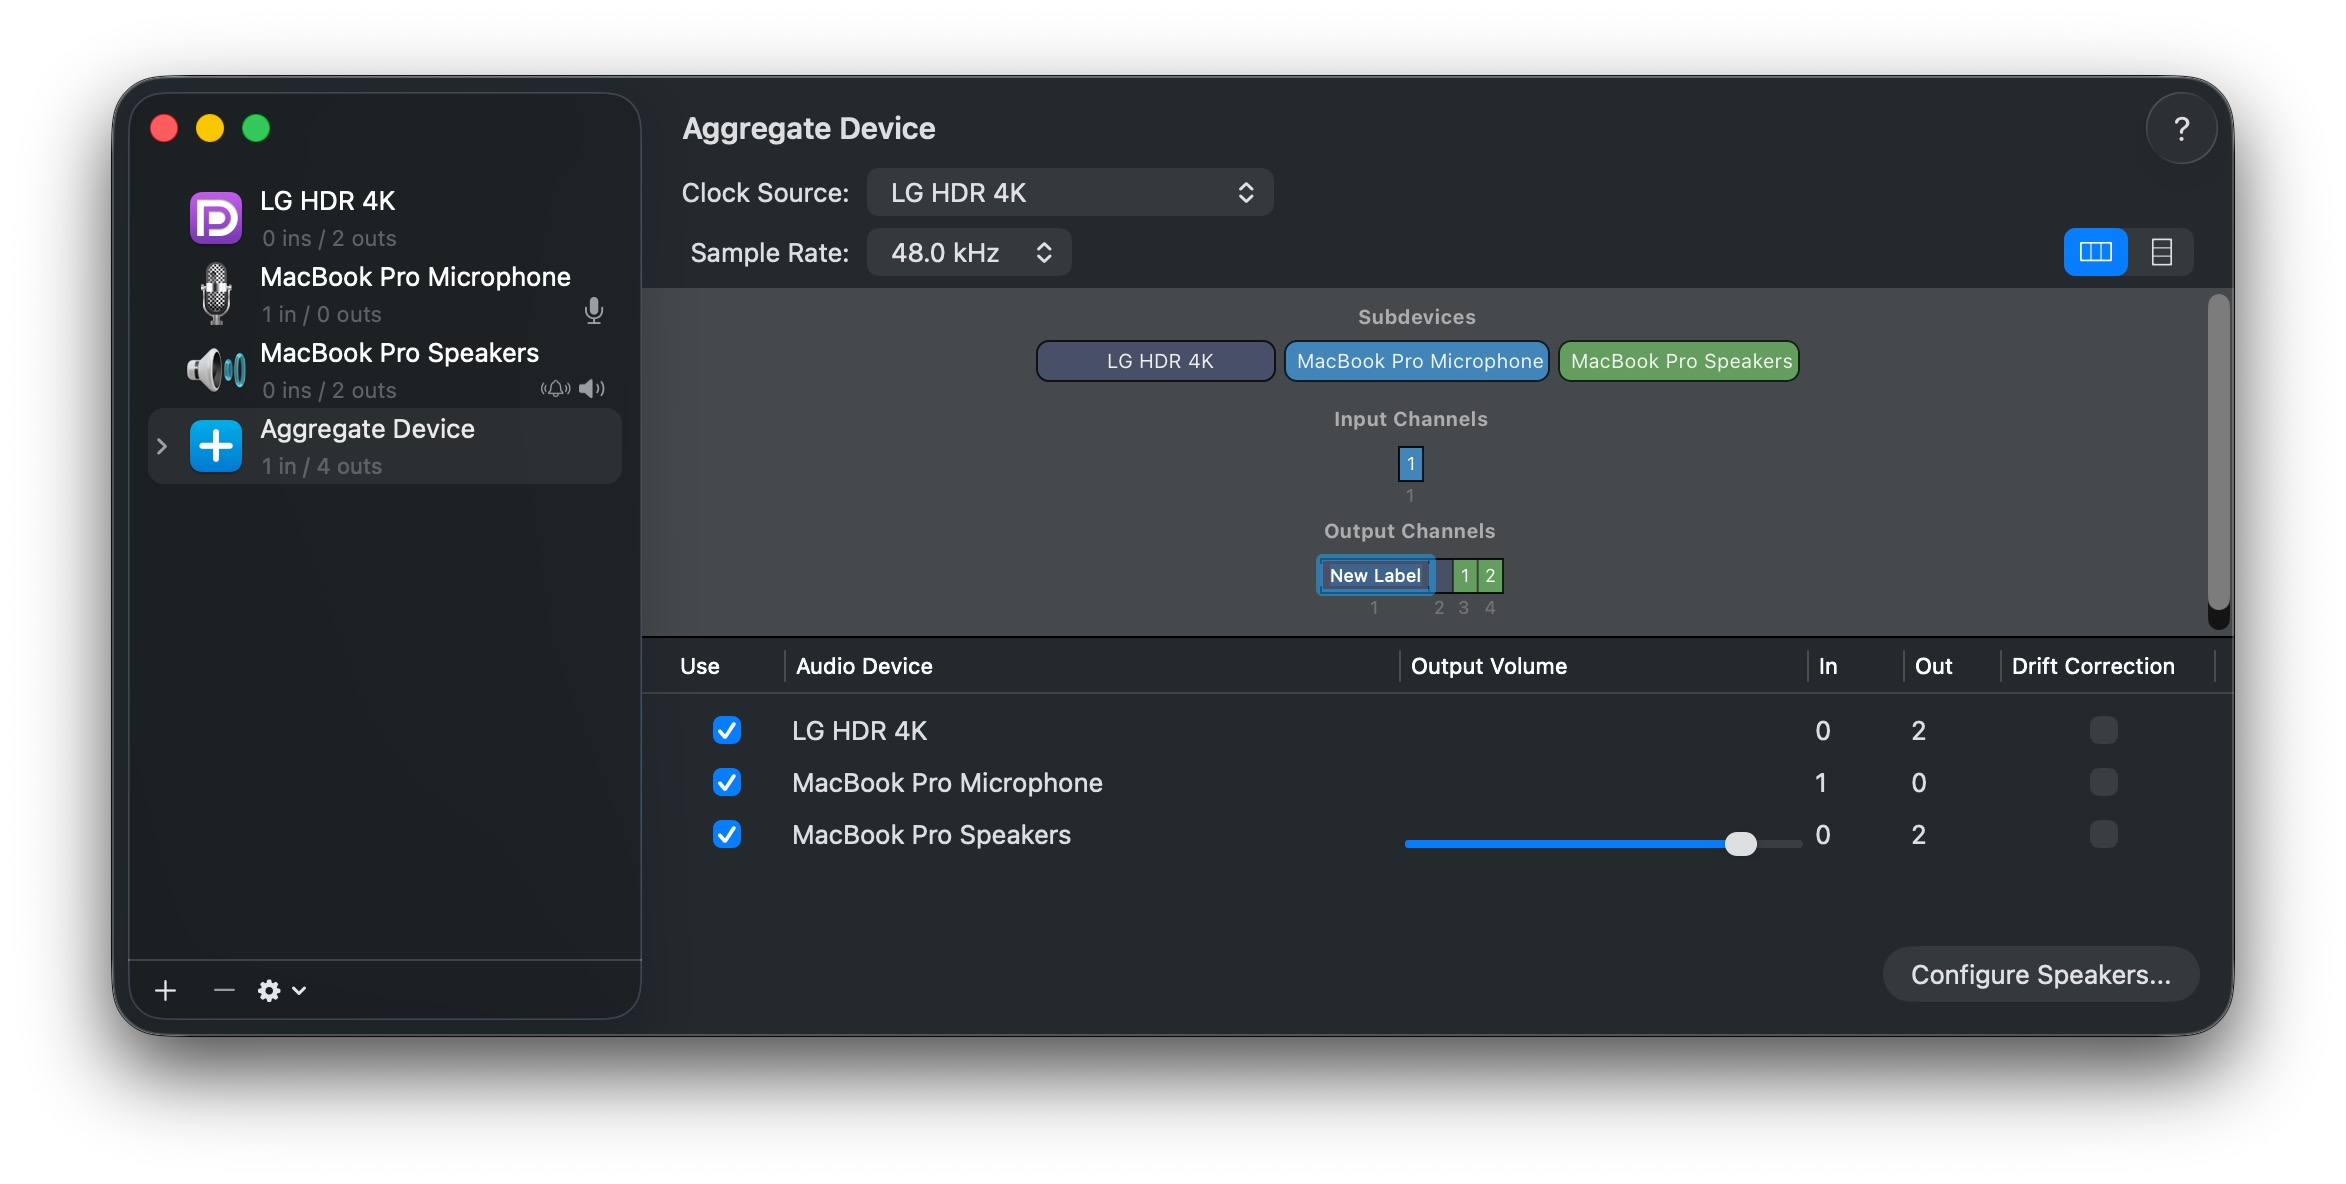Click the MacBook Pro Speakers device icon
The image size is (2346, 1184).
(x=216, y=370)
